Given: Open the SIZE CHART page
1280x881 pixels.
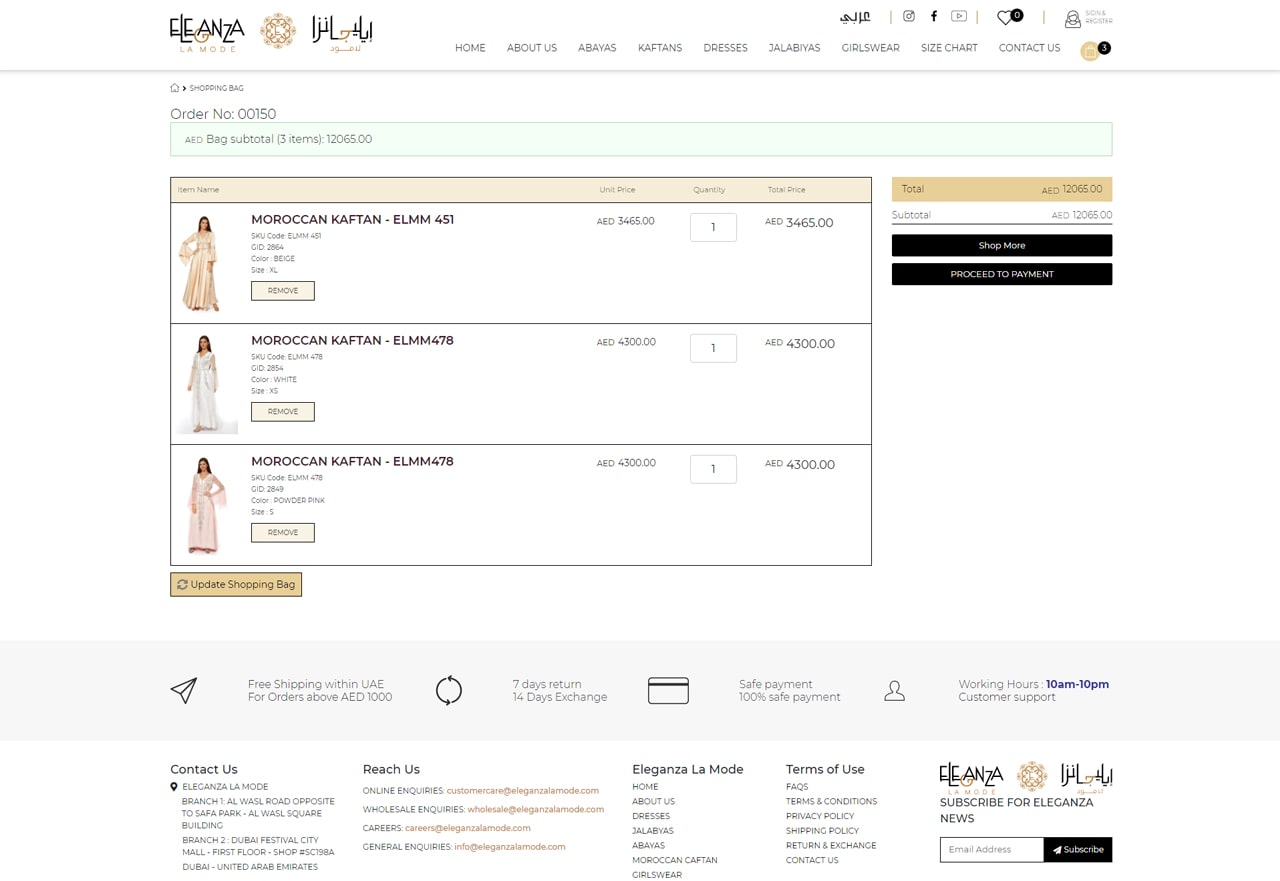Looking at the screenshot, I should tap(949, 48).
